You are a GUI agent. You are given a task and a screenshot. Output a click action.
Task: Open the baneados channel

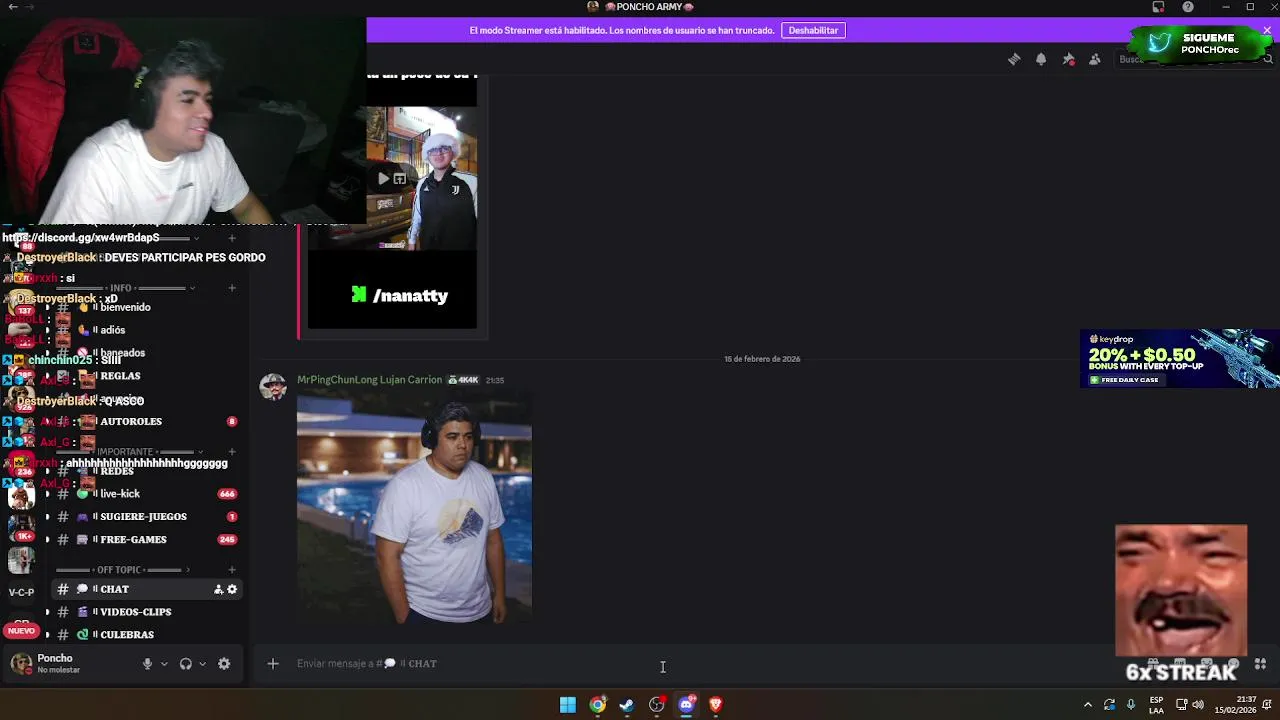point(145,353)
